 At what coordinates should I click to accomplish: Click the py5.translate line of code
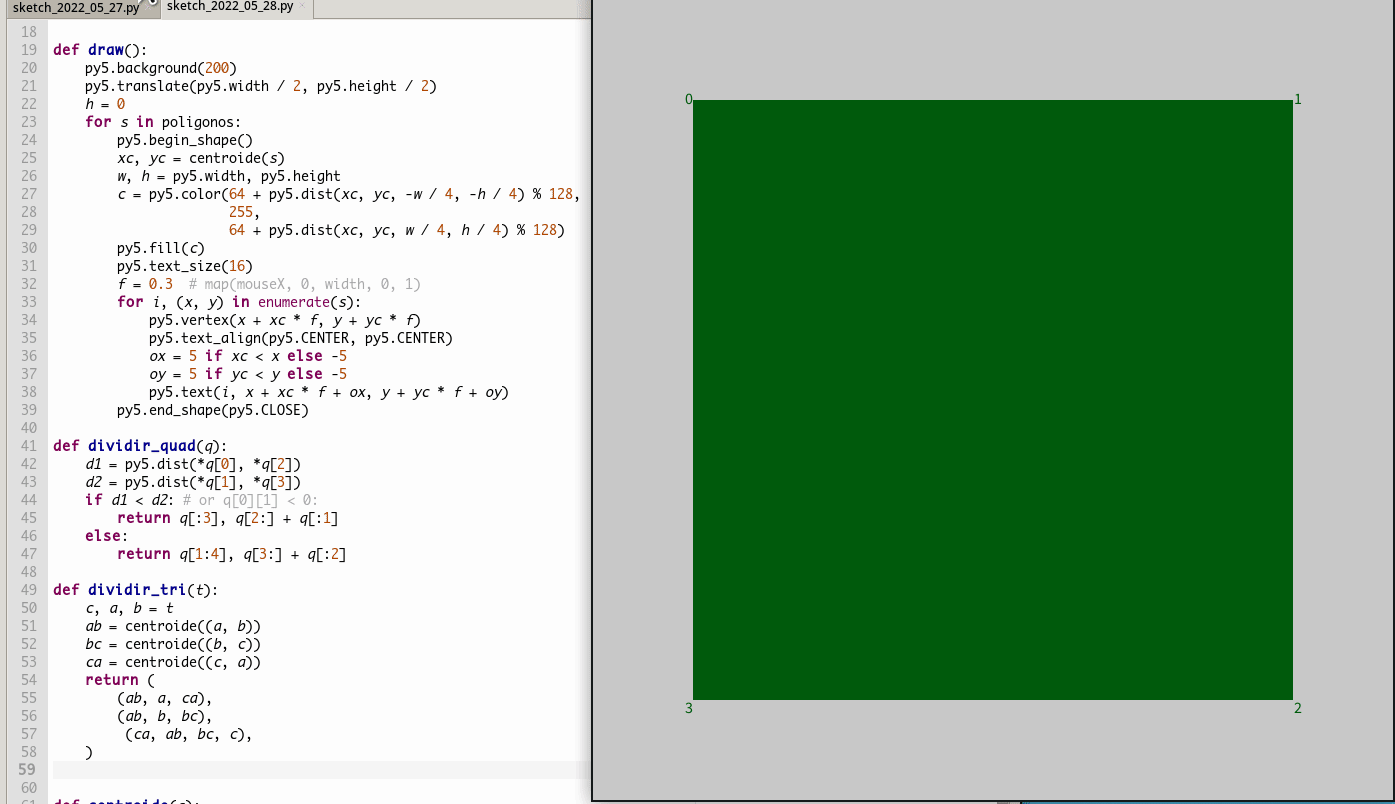(x=261, y=86)
